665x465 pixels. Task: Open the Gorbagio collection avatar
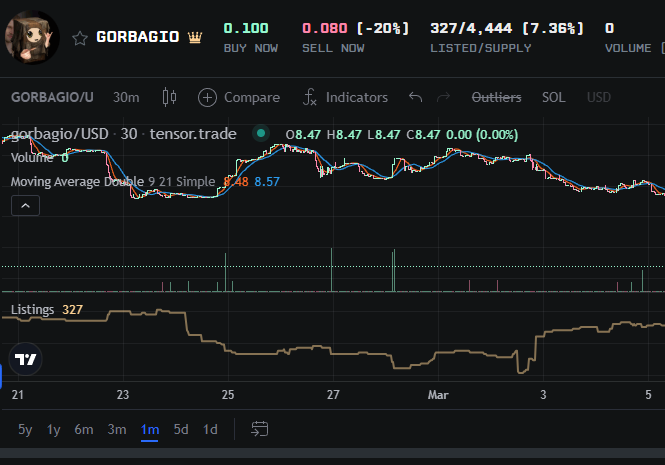coord(32,37)
